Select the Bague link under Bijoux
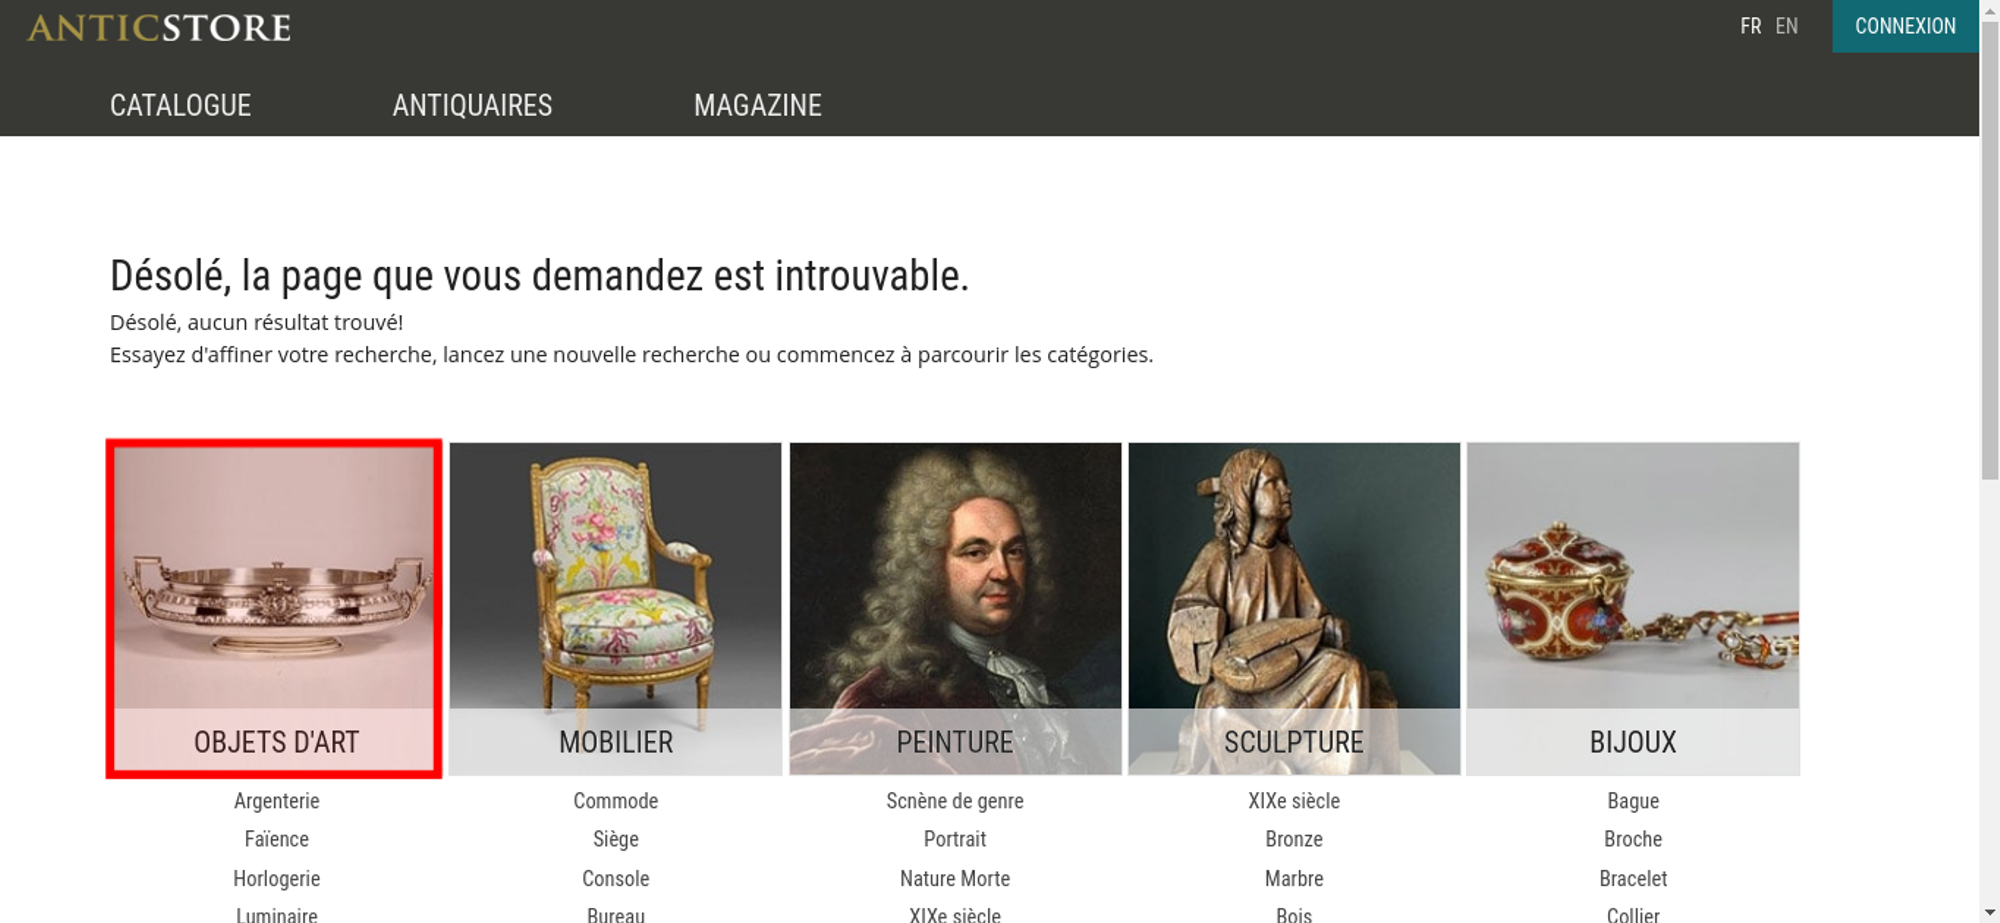The width and height of the screenshot is (2000, 923). pyautogui.click(x=1633, y=801)
